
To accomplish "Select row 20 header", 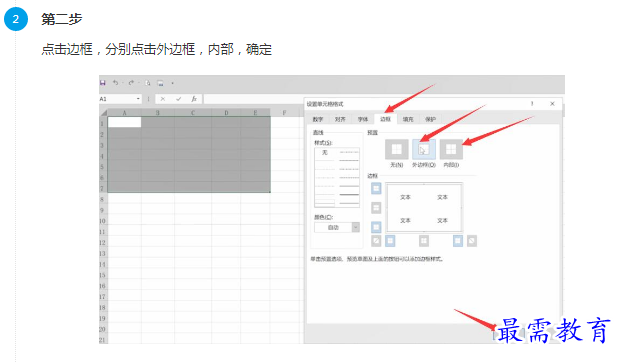I will click(x=103, y=329).
